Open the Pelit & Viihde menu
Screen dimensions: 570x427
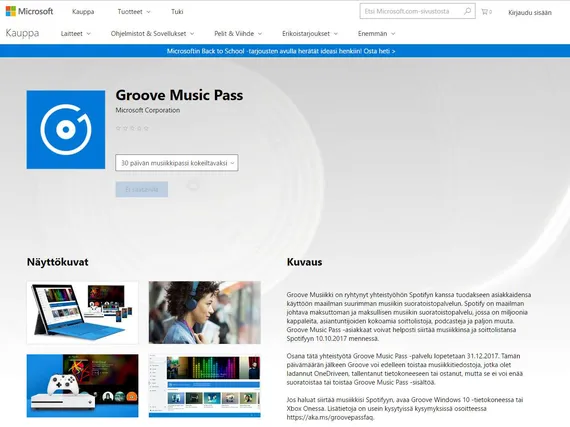(x=238, y=33)
